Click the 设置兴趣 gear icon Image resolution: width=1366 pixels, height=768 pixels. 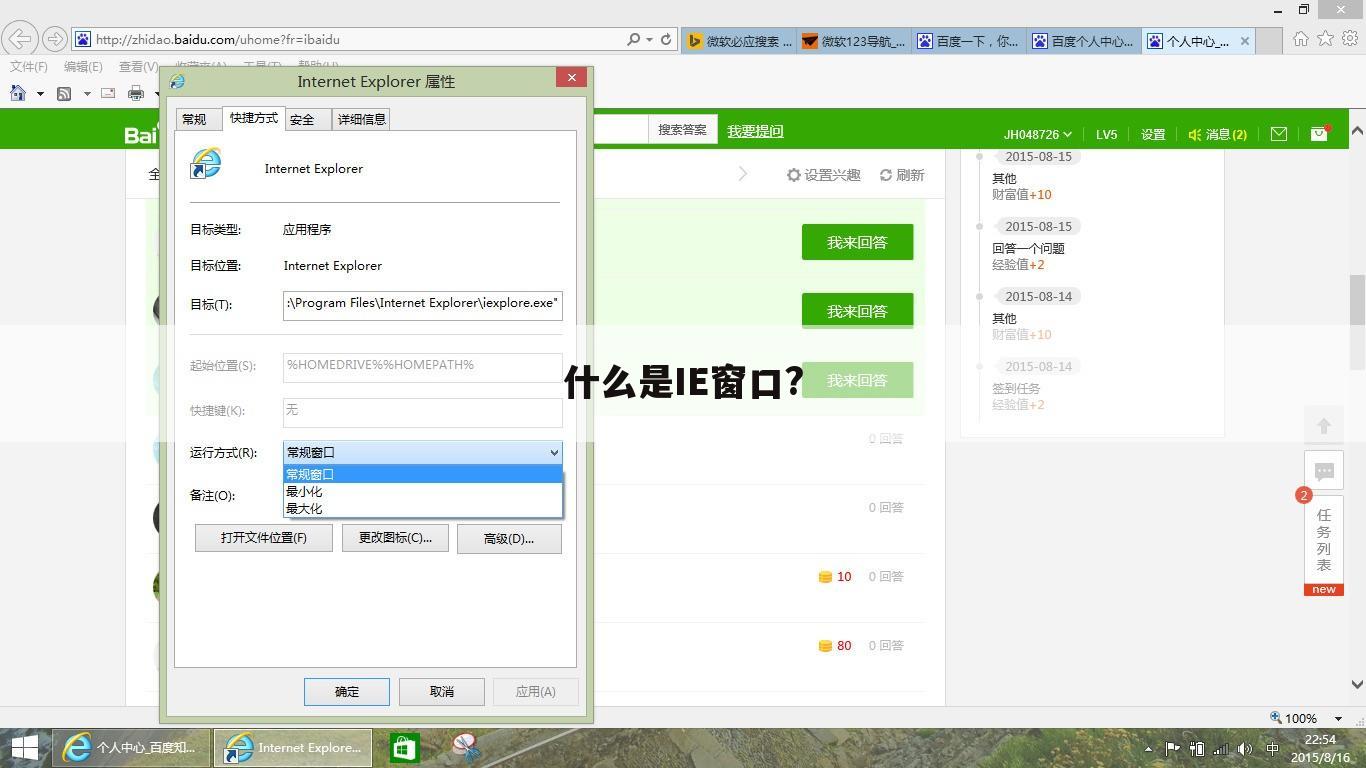coord(794,175)
